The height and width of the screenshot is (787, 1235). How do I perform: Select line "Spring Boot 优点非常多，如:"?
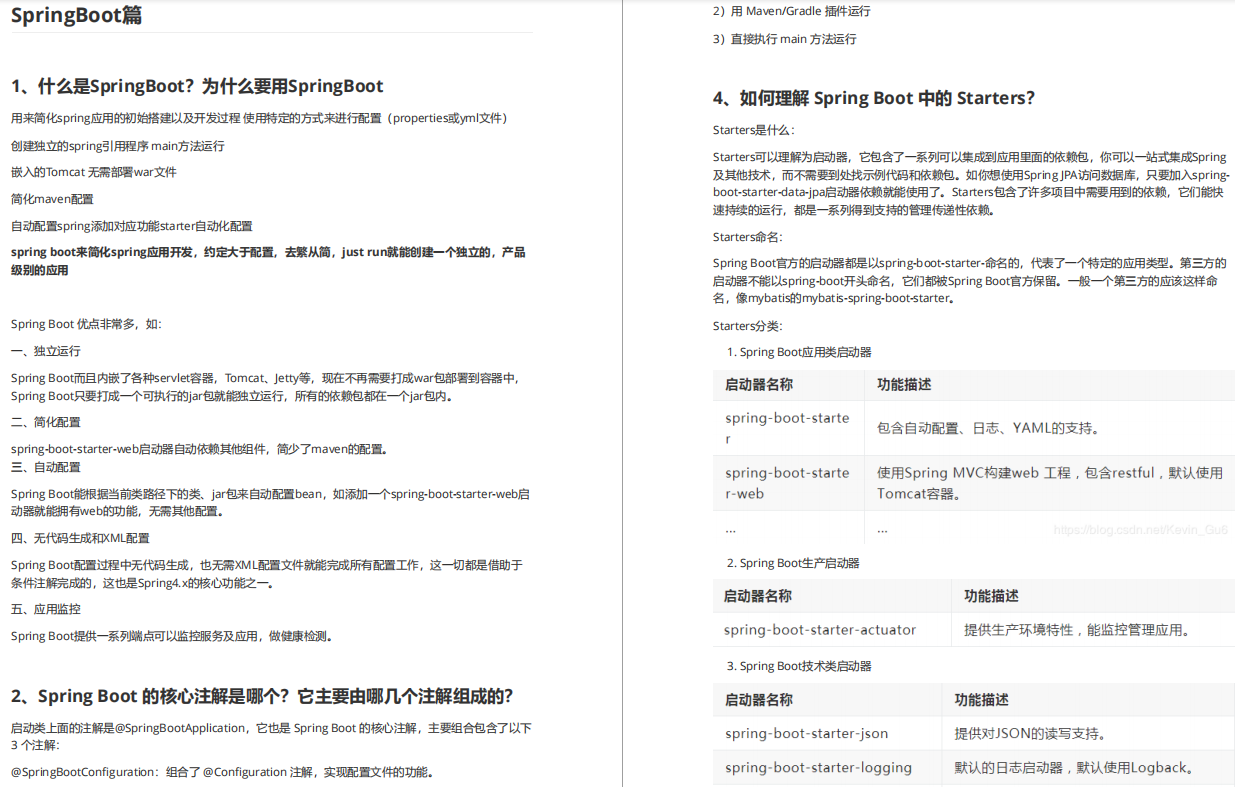(x=86, y=324)
